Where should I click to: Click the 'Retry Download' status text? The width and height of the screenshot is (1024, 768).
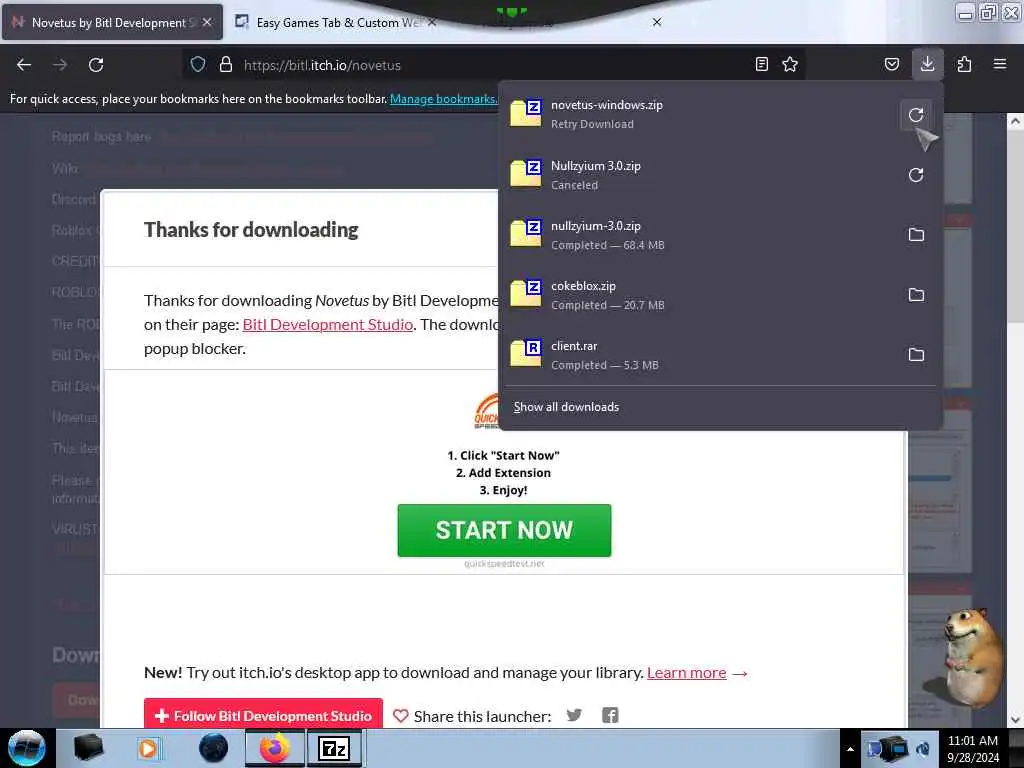click(x=592, y=124)
